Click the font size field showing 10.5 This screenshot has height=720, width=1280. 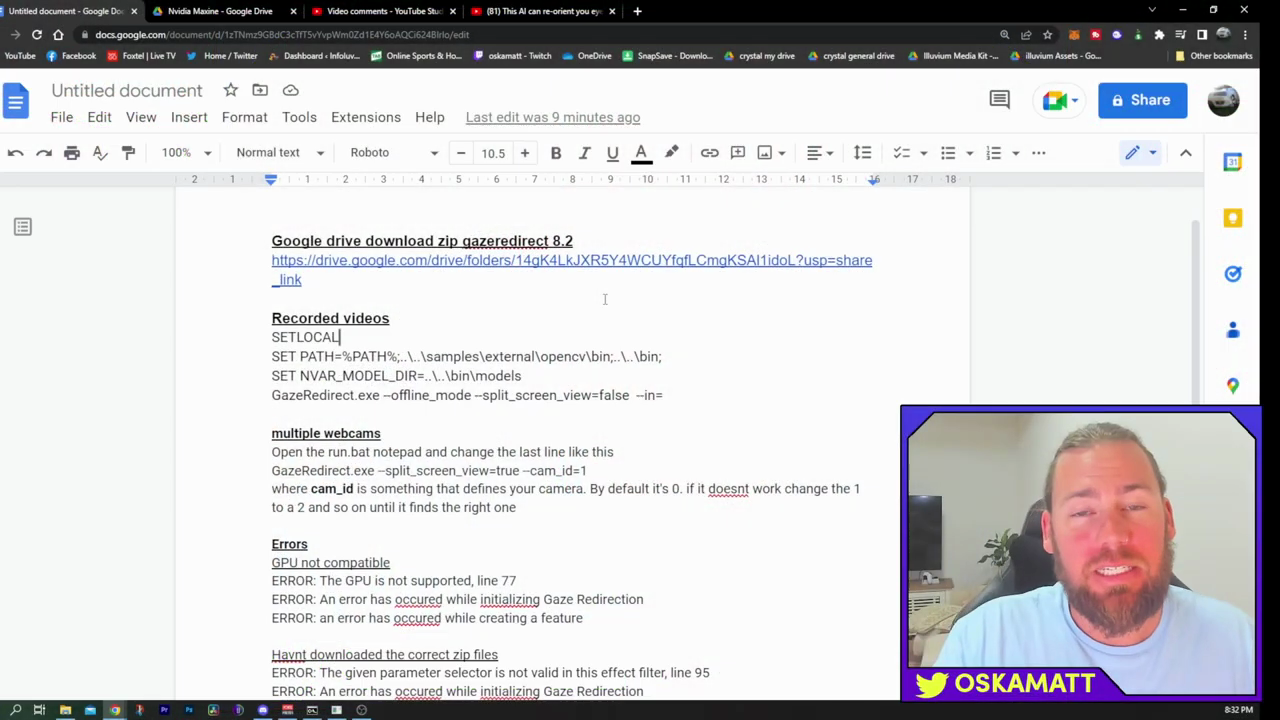493,153
